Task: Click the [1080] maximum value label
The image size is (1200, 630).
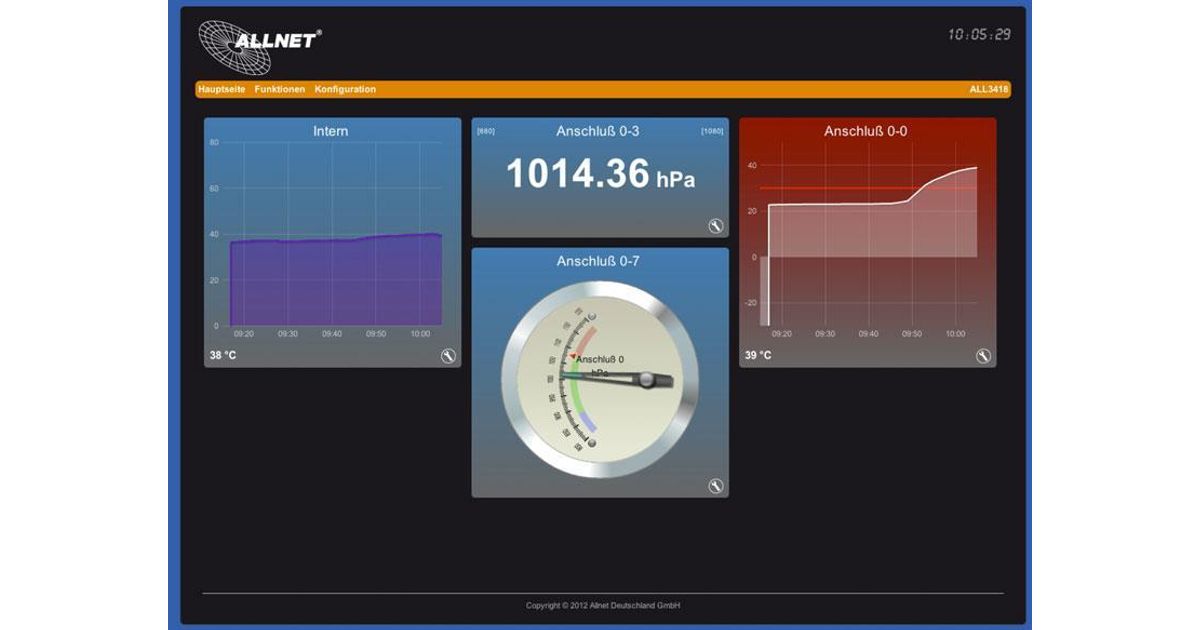Action: [x=712, y=132]
